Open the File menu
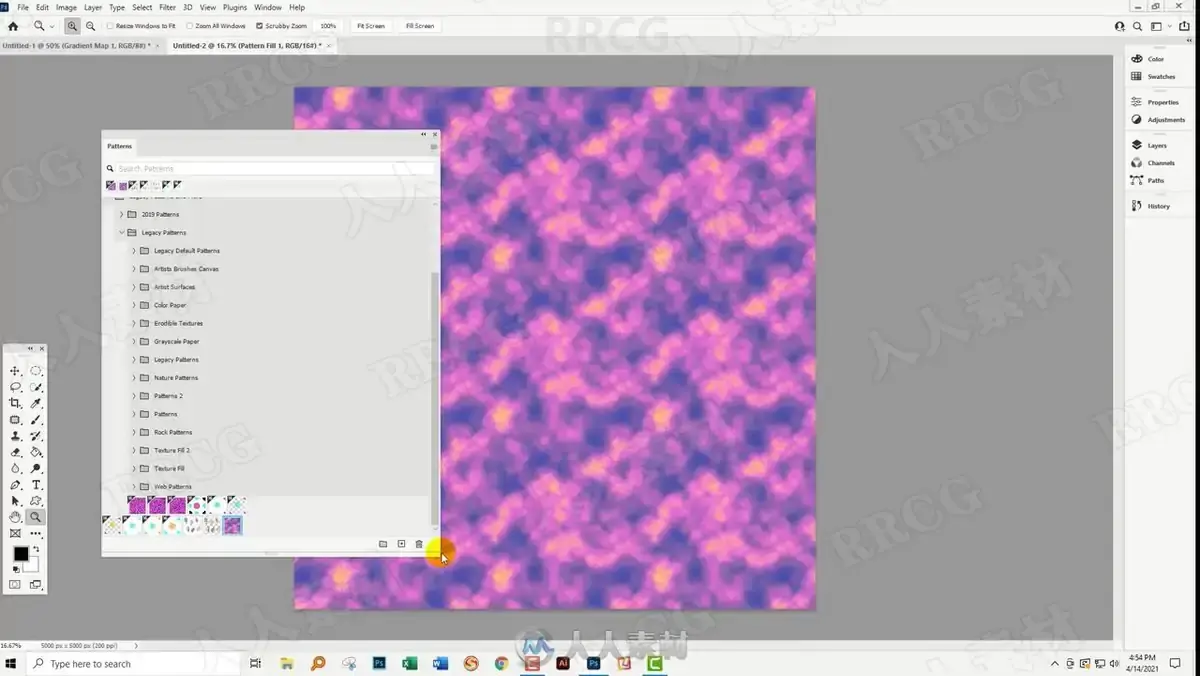This screenshot has width=1200, height=676. coord(23,7)
